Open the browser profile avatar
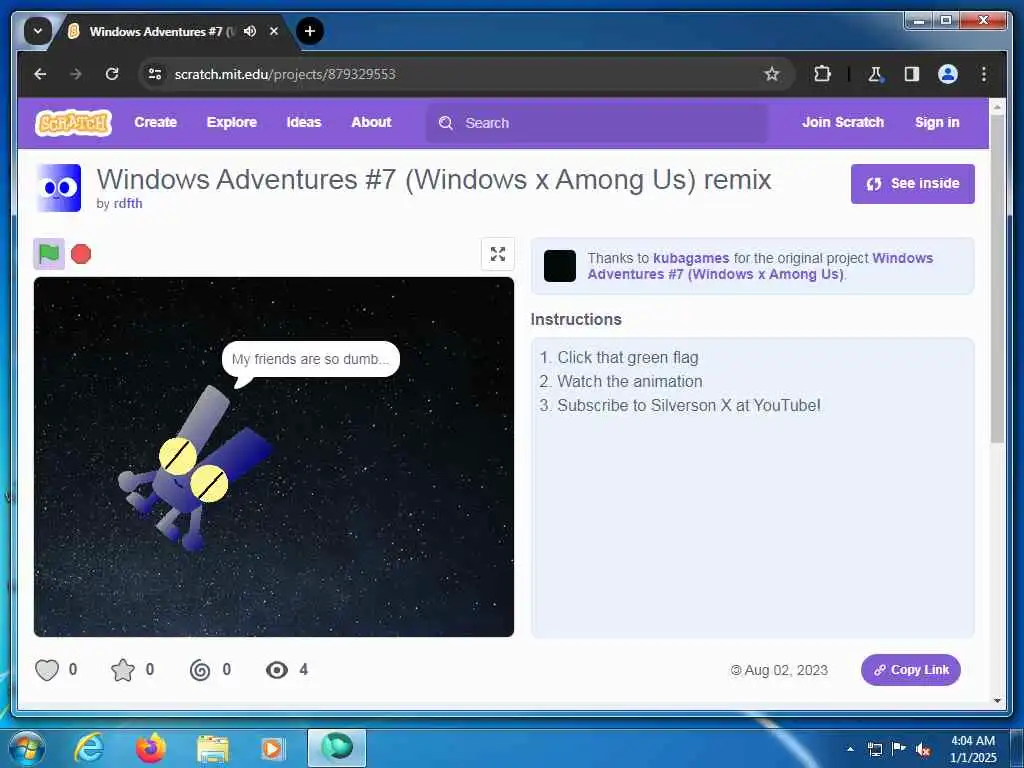This screenshot has width=1024, height=768. (948, 74)
